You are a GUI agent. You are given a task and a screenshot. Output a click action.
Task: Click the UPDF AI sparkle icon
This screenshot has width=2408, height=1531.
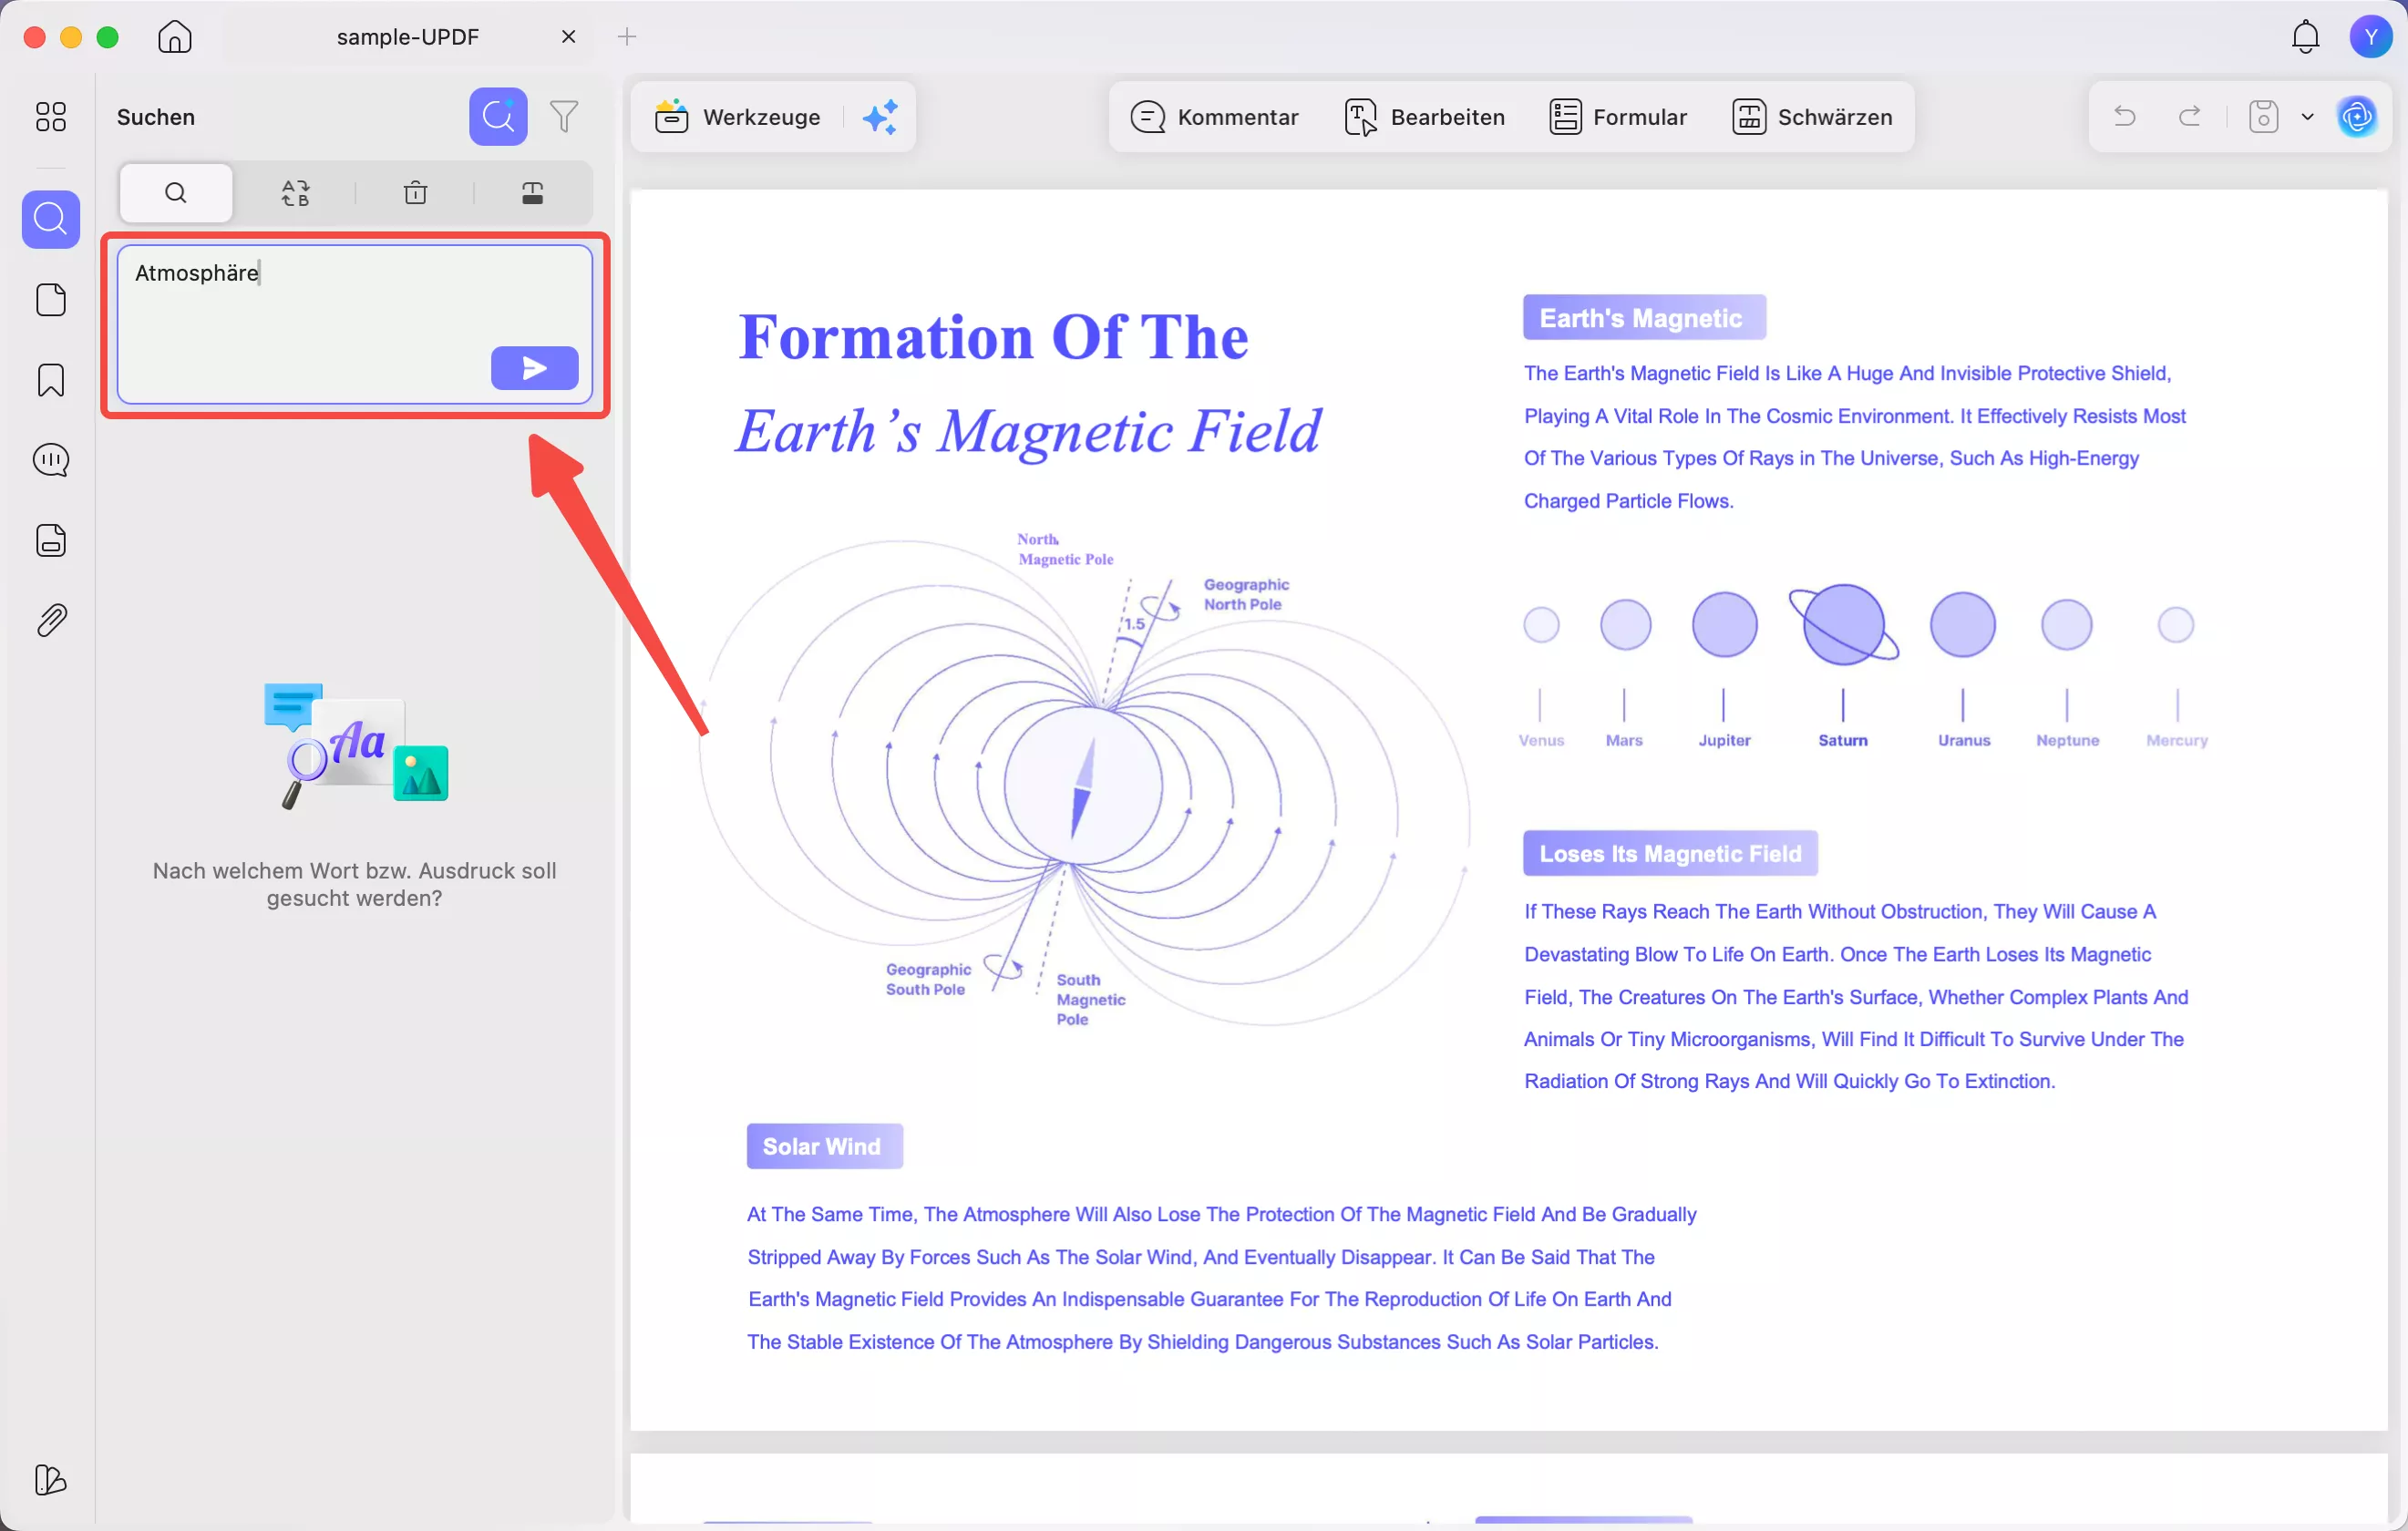pyautogui.click(x=880, y=117)
